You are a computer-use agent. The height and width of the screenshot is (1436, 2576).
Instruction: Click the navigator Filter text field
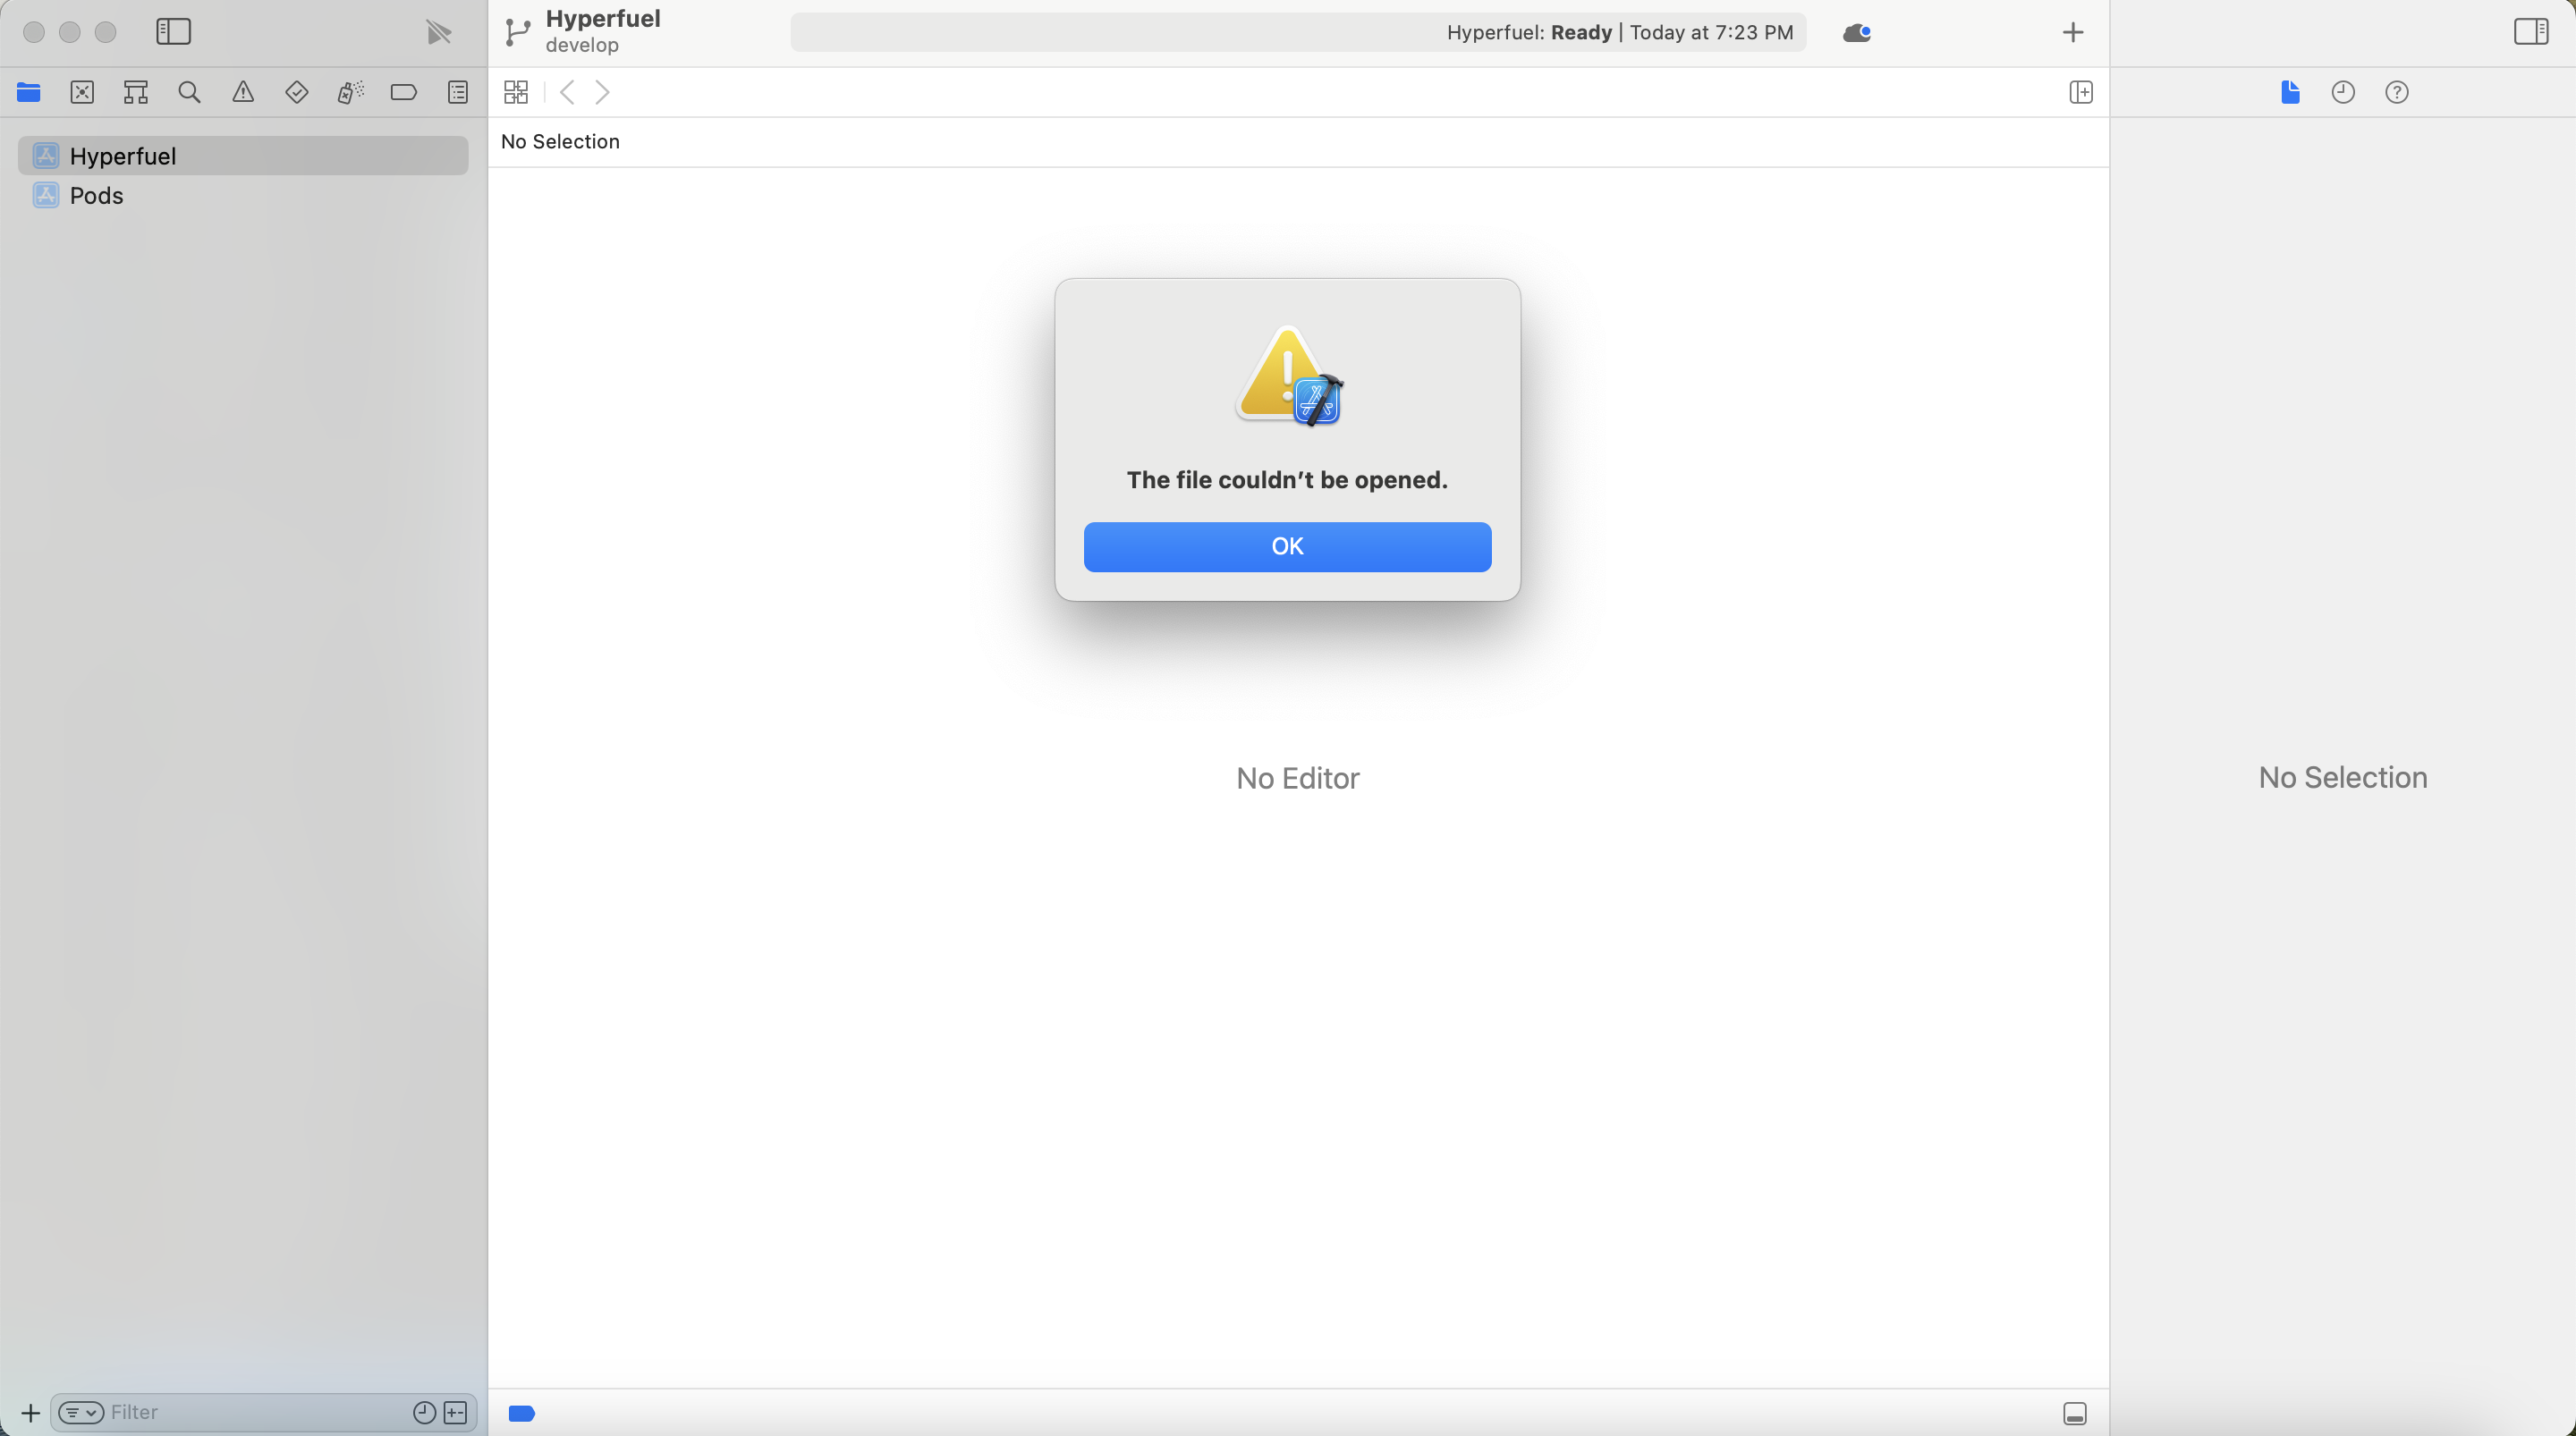[x=258, y=1412]
